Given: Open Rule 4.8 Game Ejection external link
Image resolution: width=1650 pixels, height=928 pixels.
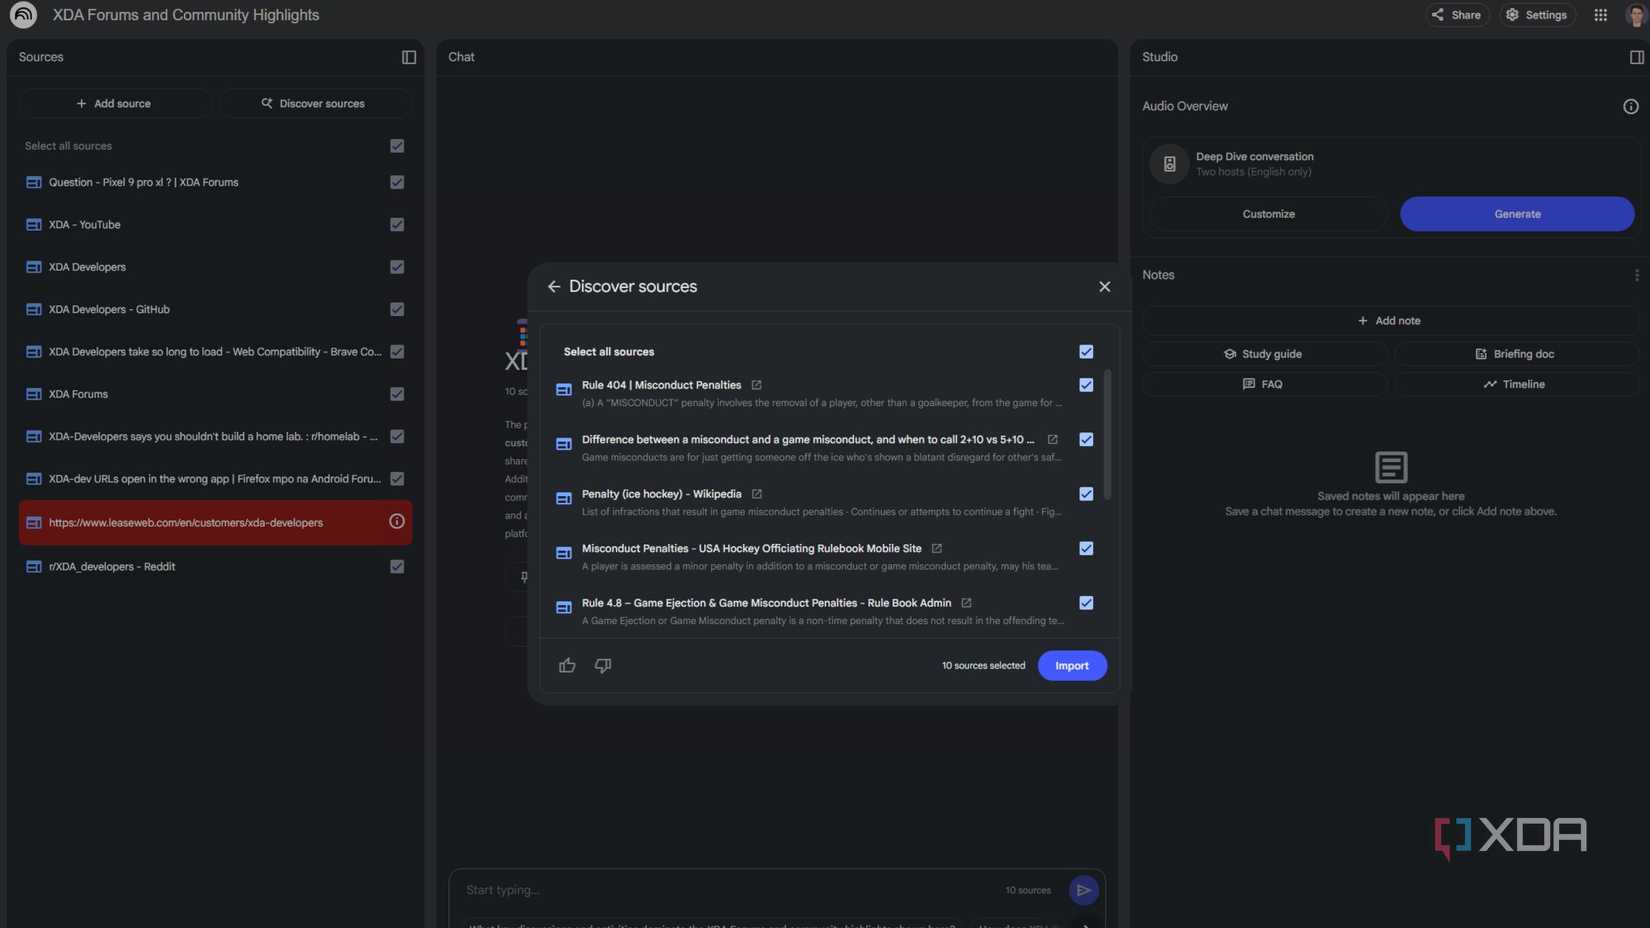Looking at the screenshot, I should (966, 603).
